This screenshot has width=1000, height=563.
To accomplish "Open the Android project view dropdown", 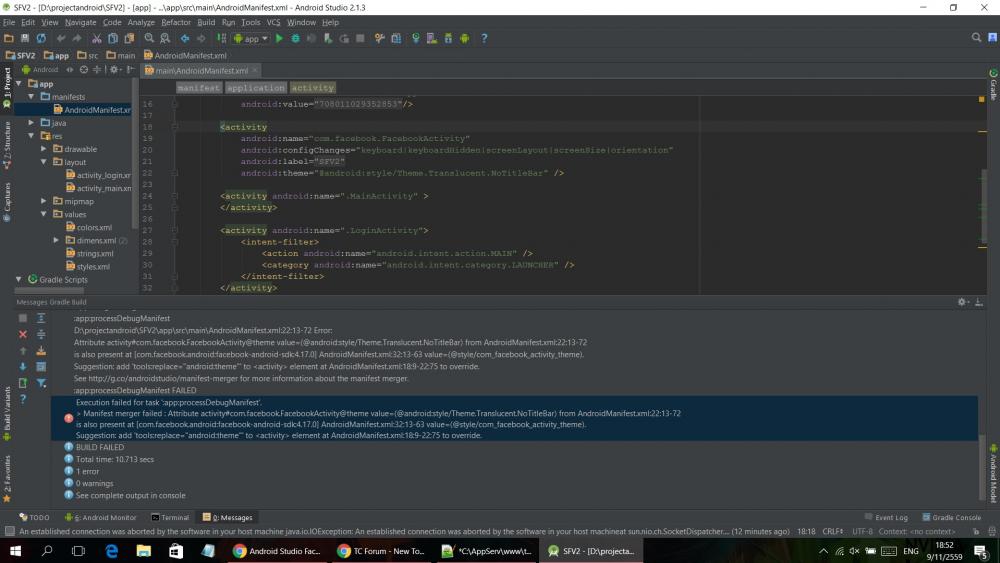I will coord(41,69).
